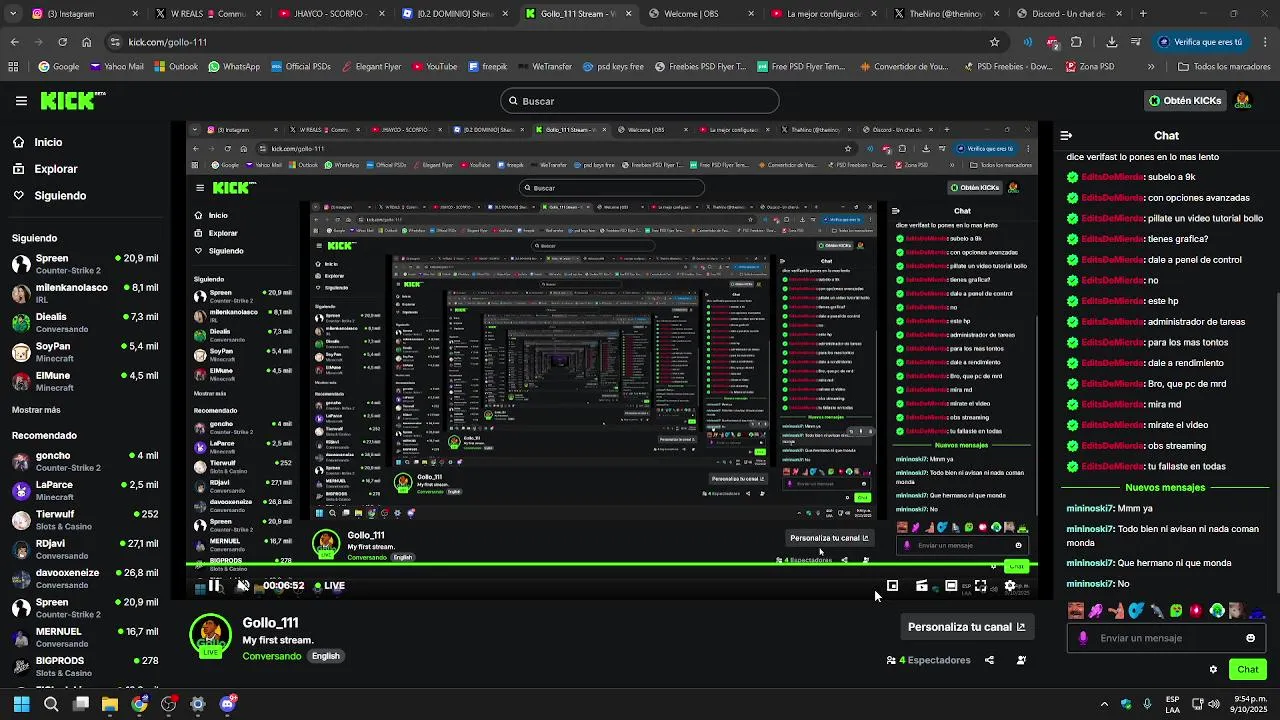The width and height of the screenshot is (1280, 720).
Task: Open Todos los marcadores folder
Action: (1224, 67)
